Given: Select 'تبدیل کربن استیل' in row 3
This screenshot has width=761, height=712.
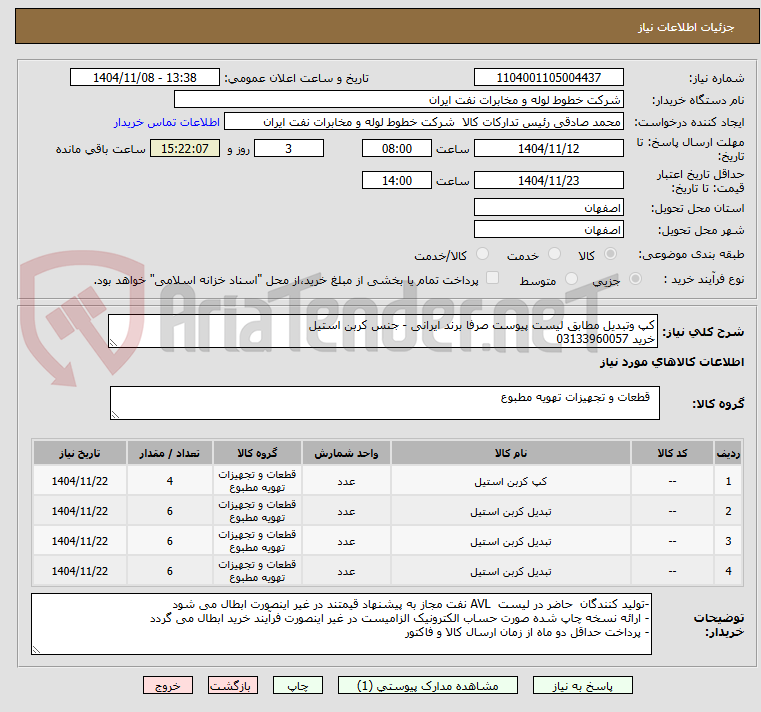Looking at the screenshot, I should (511, 542).
